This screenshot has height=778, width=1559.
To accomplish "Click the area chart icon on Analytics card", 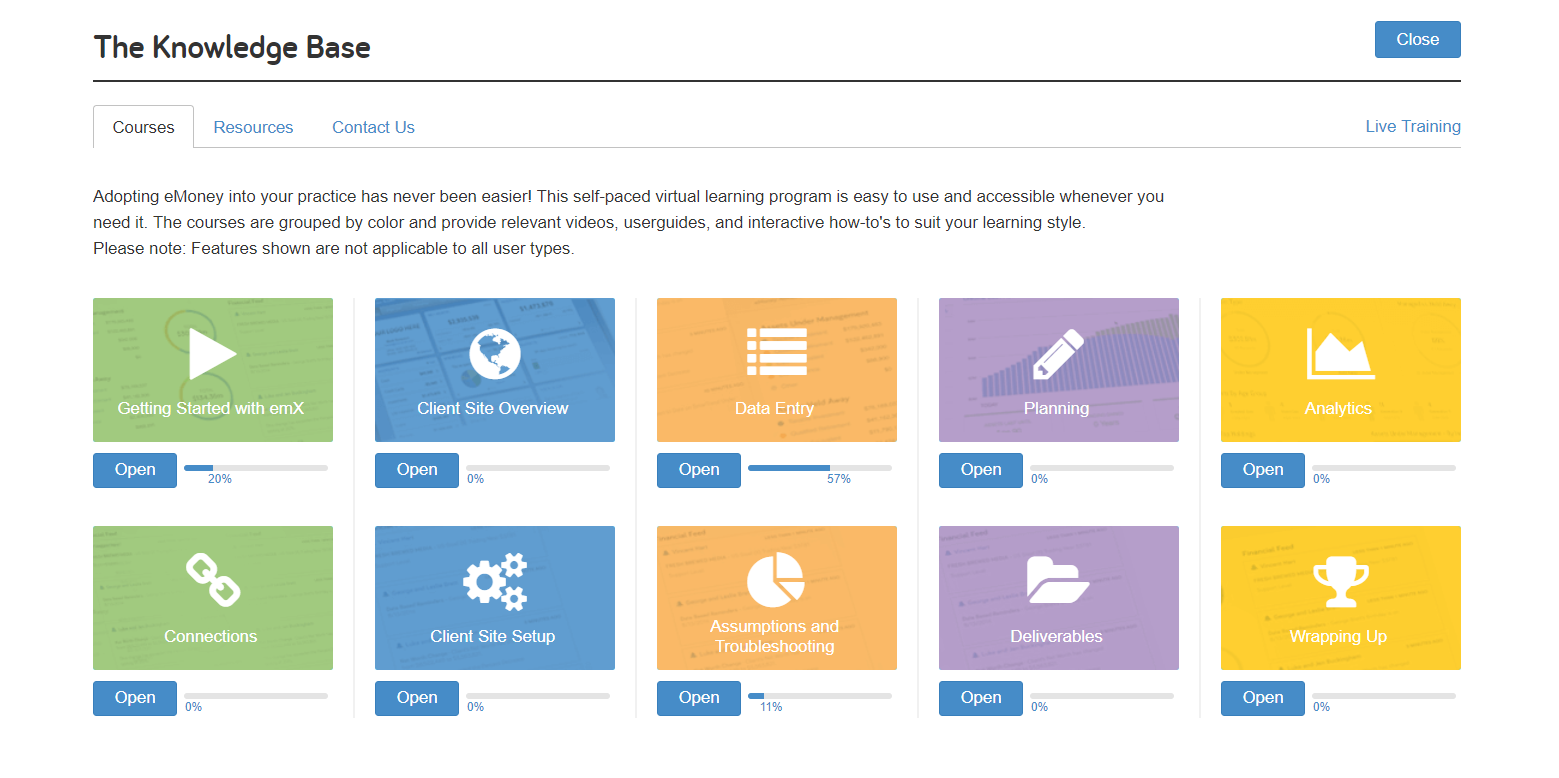I will pos(1340,354).
